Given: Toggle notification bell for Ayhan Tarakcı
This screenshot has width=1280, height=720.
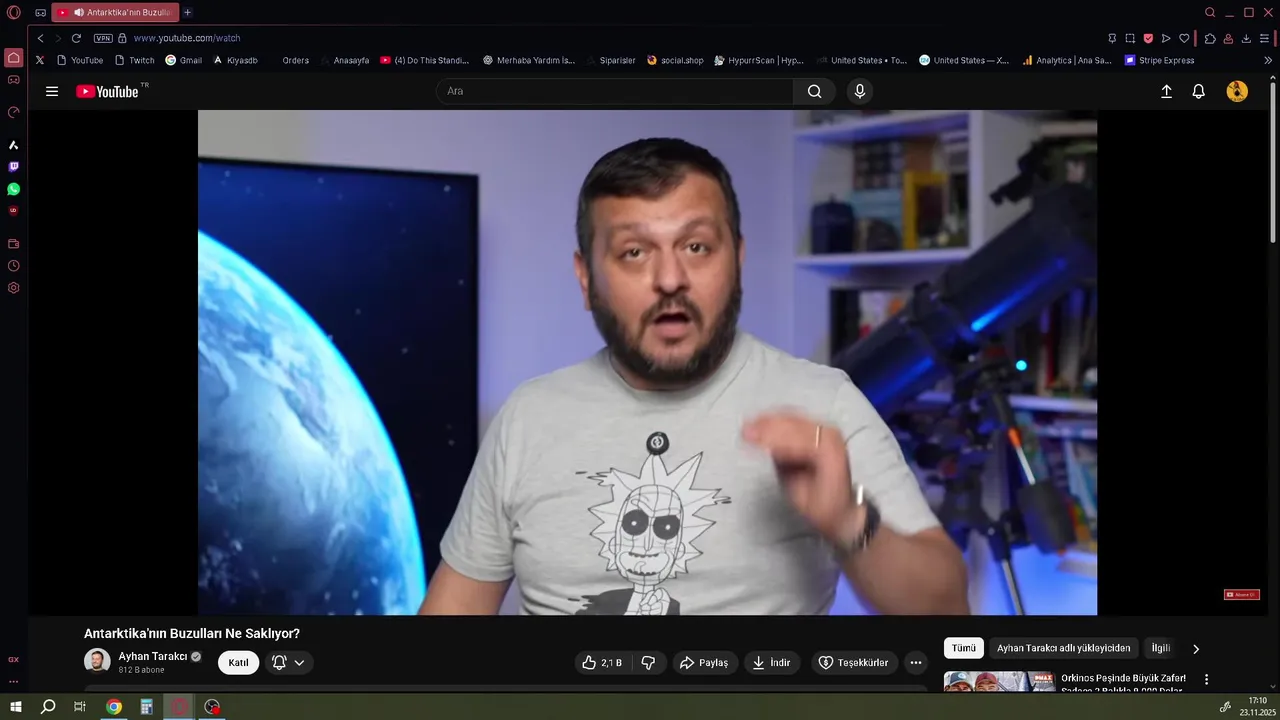Looking at the screenshot, I should (279, 662).
